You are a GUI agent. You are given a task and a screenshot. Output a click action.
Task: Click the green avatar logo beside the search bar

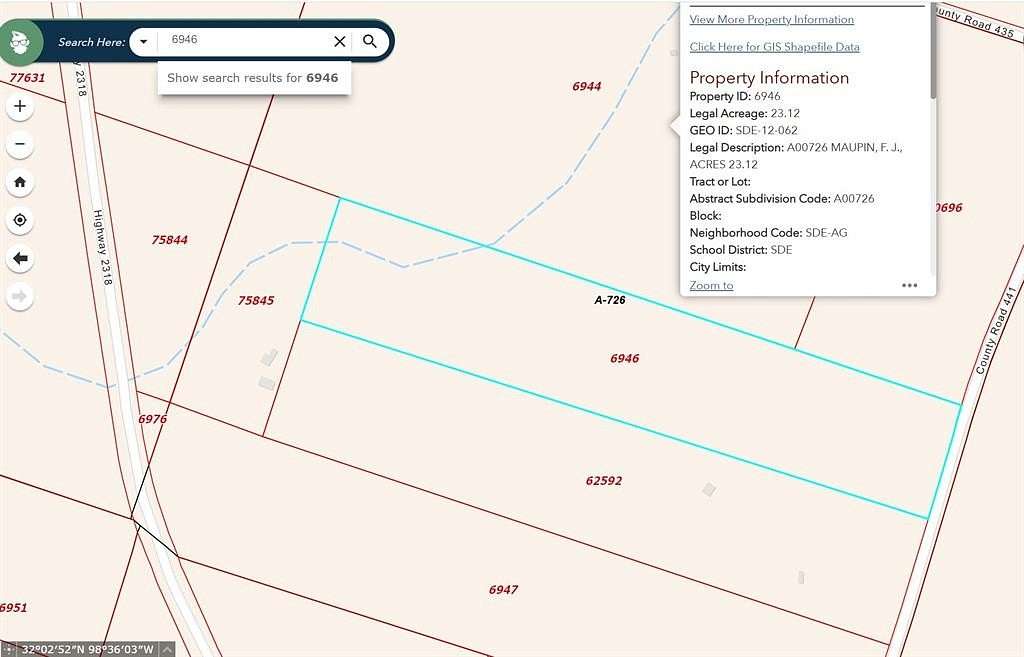tap(20, 43)
